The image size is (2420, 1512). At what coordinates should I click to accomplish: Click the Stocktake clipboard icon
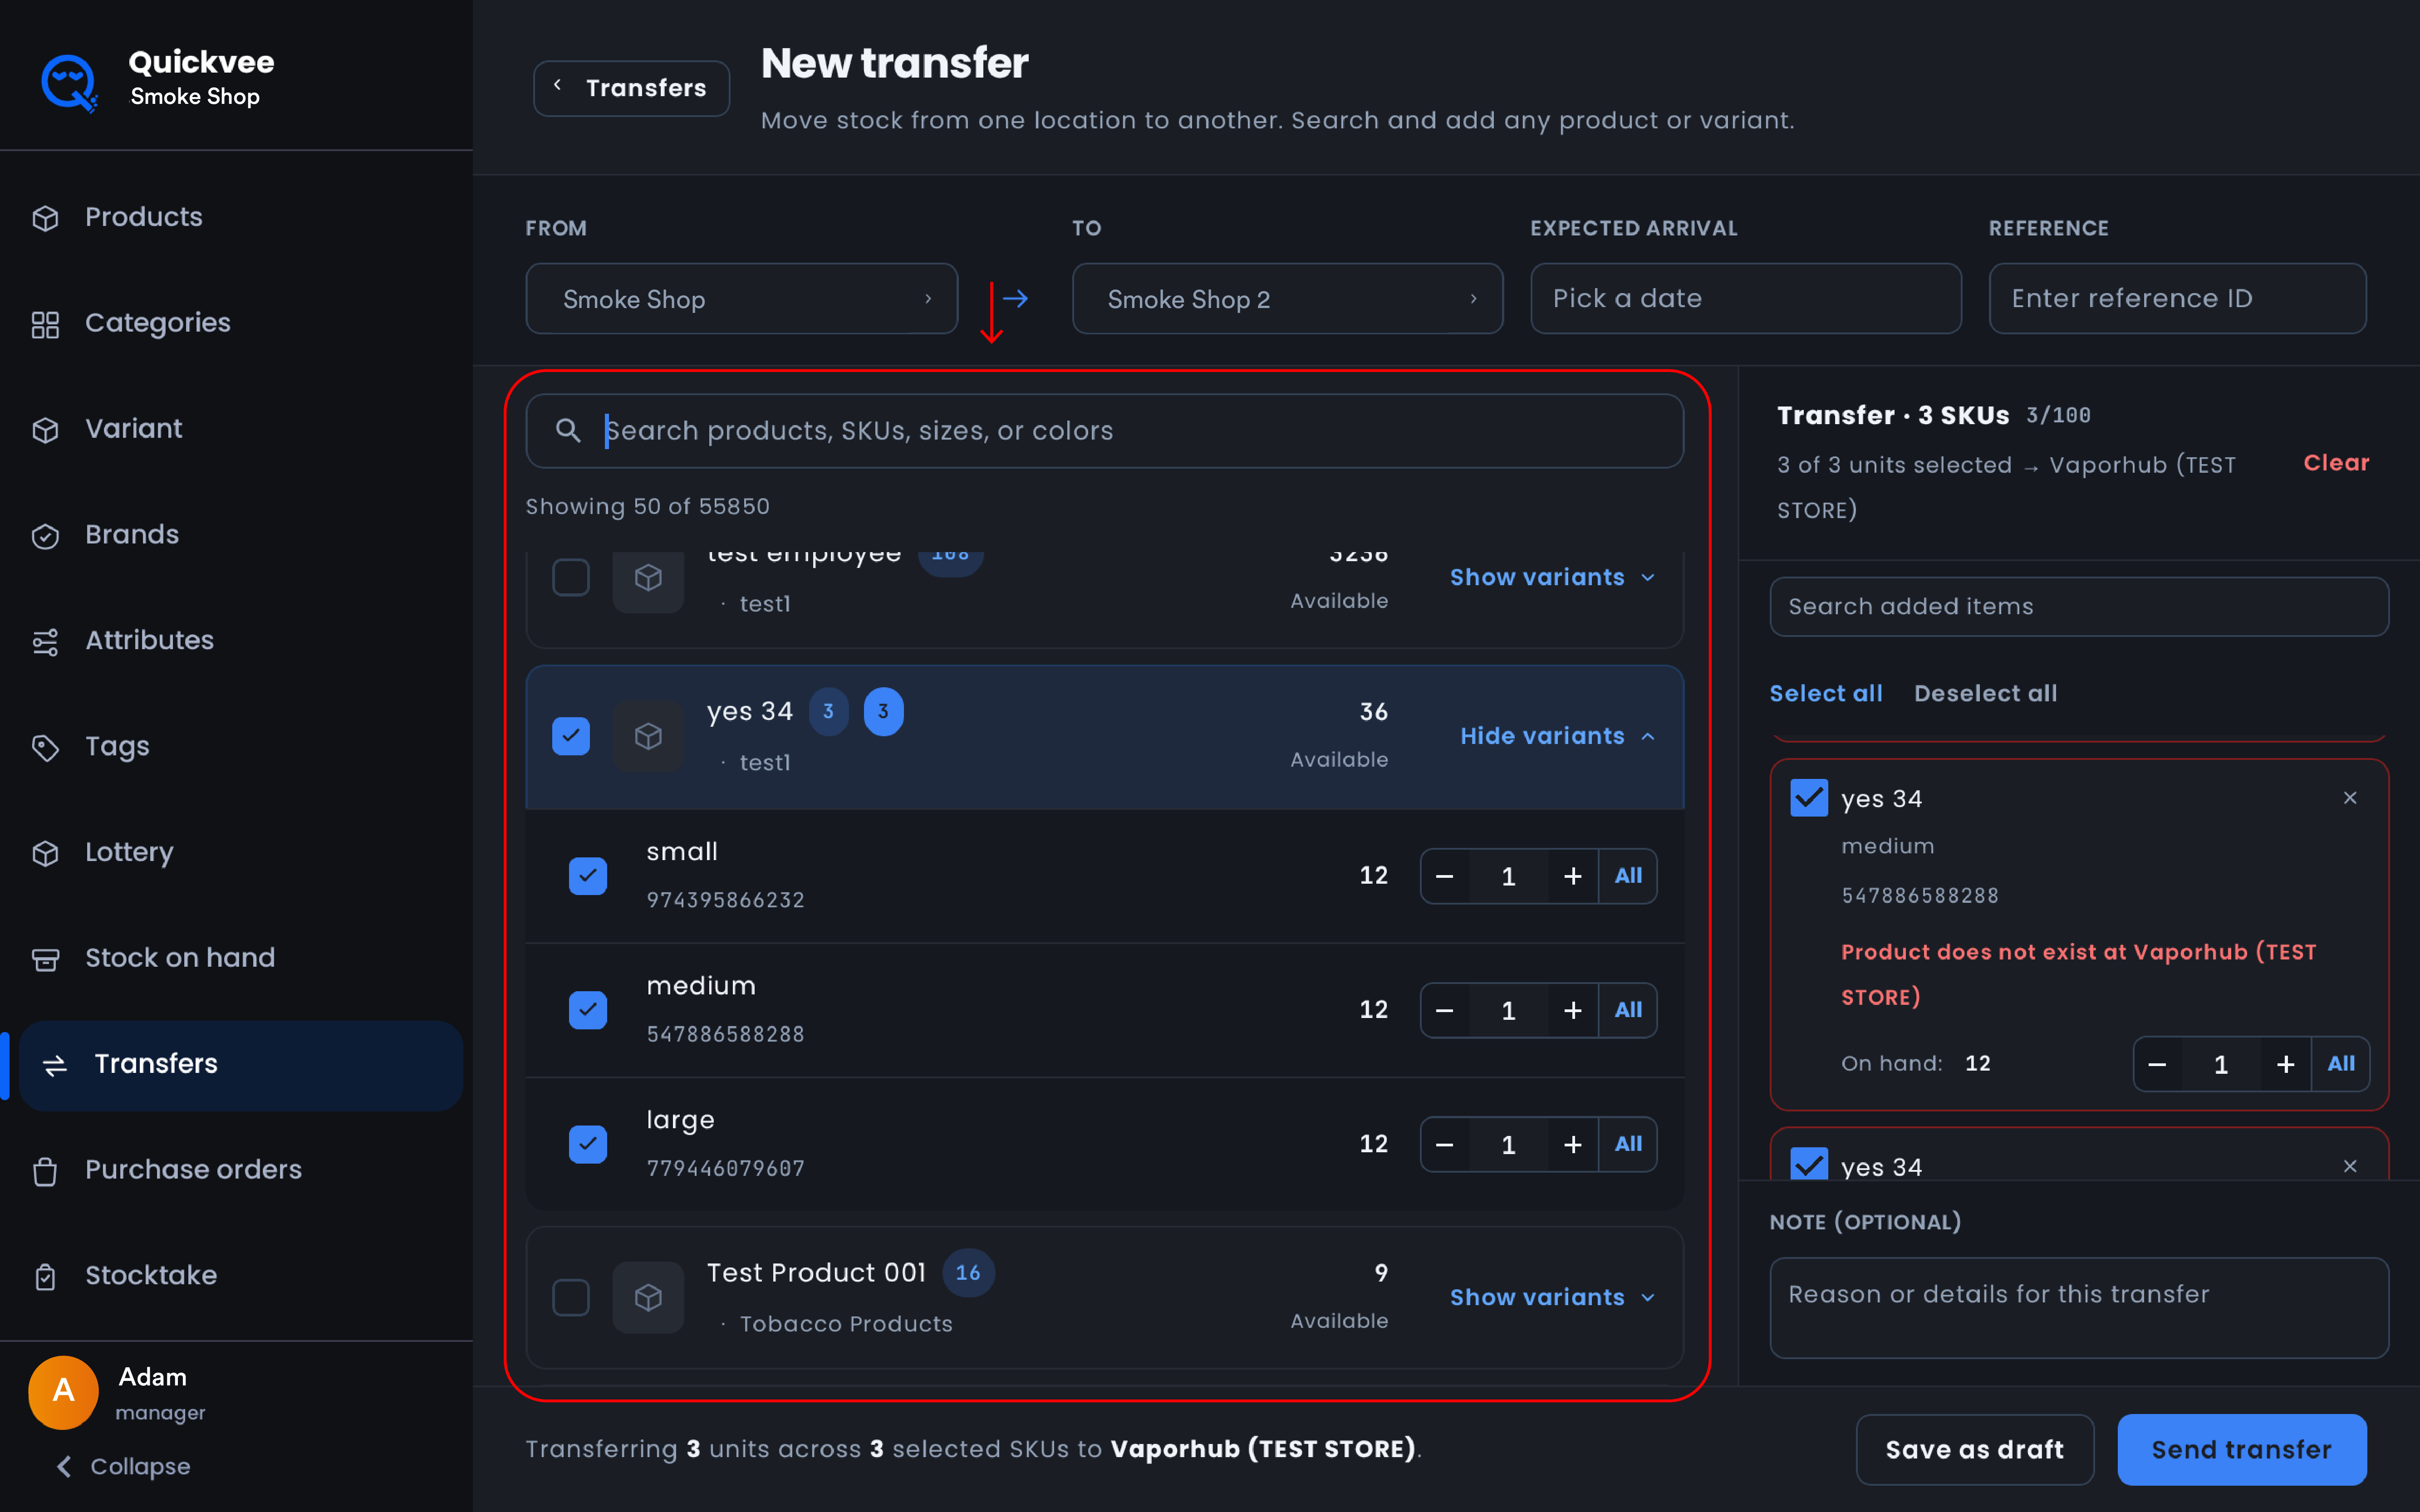pos(45,1277)
